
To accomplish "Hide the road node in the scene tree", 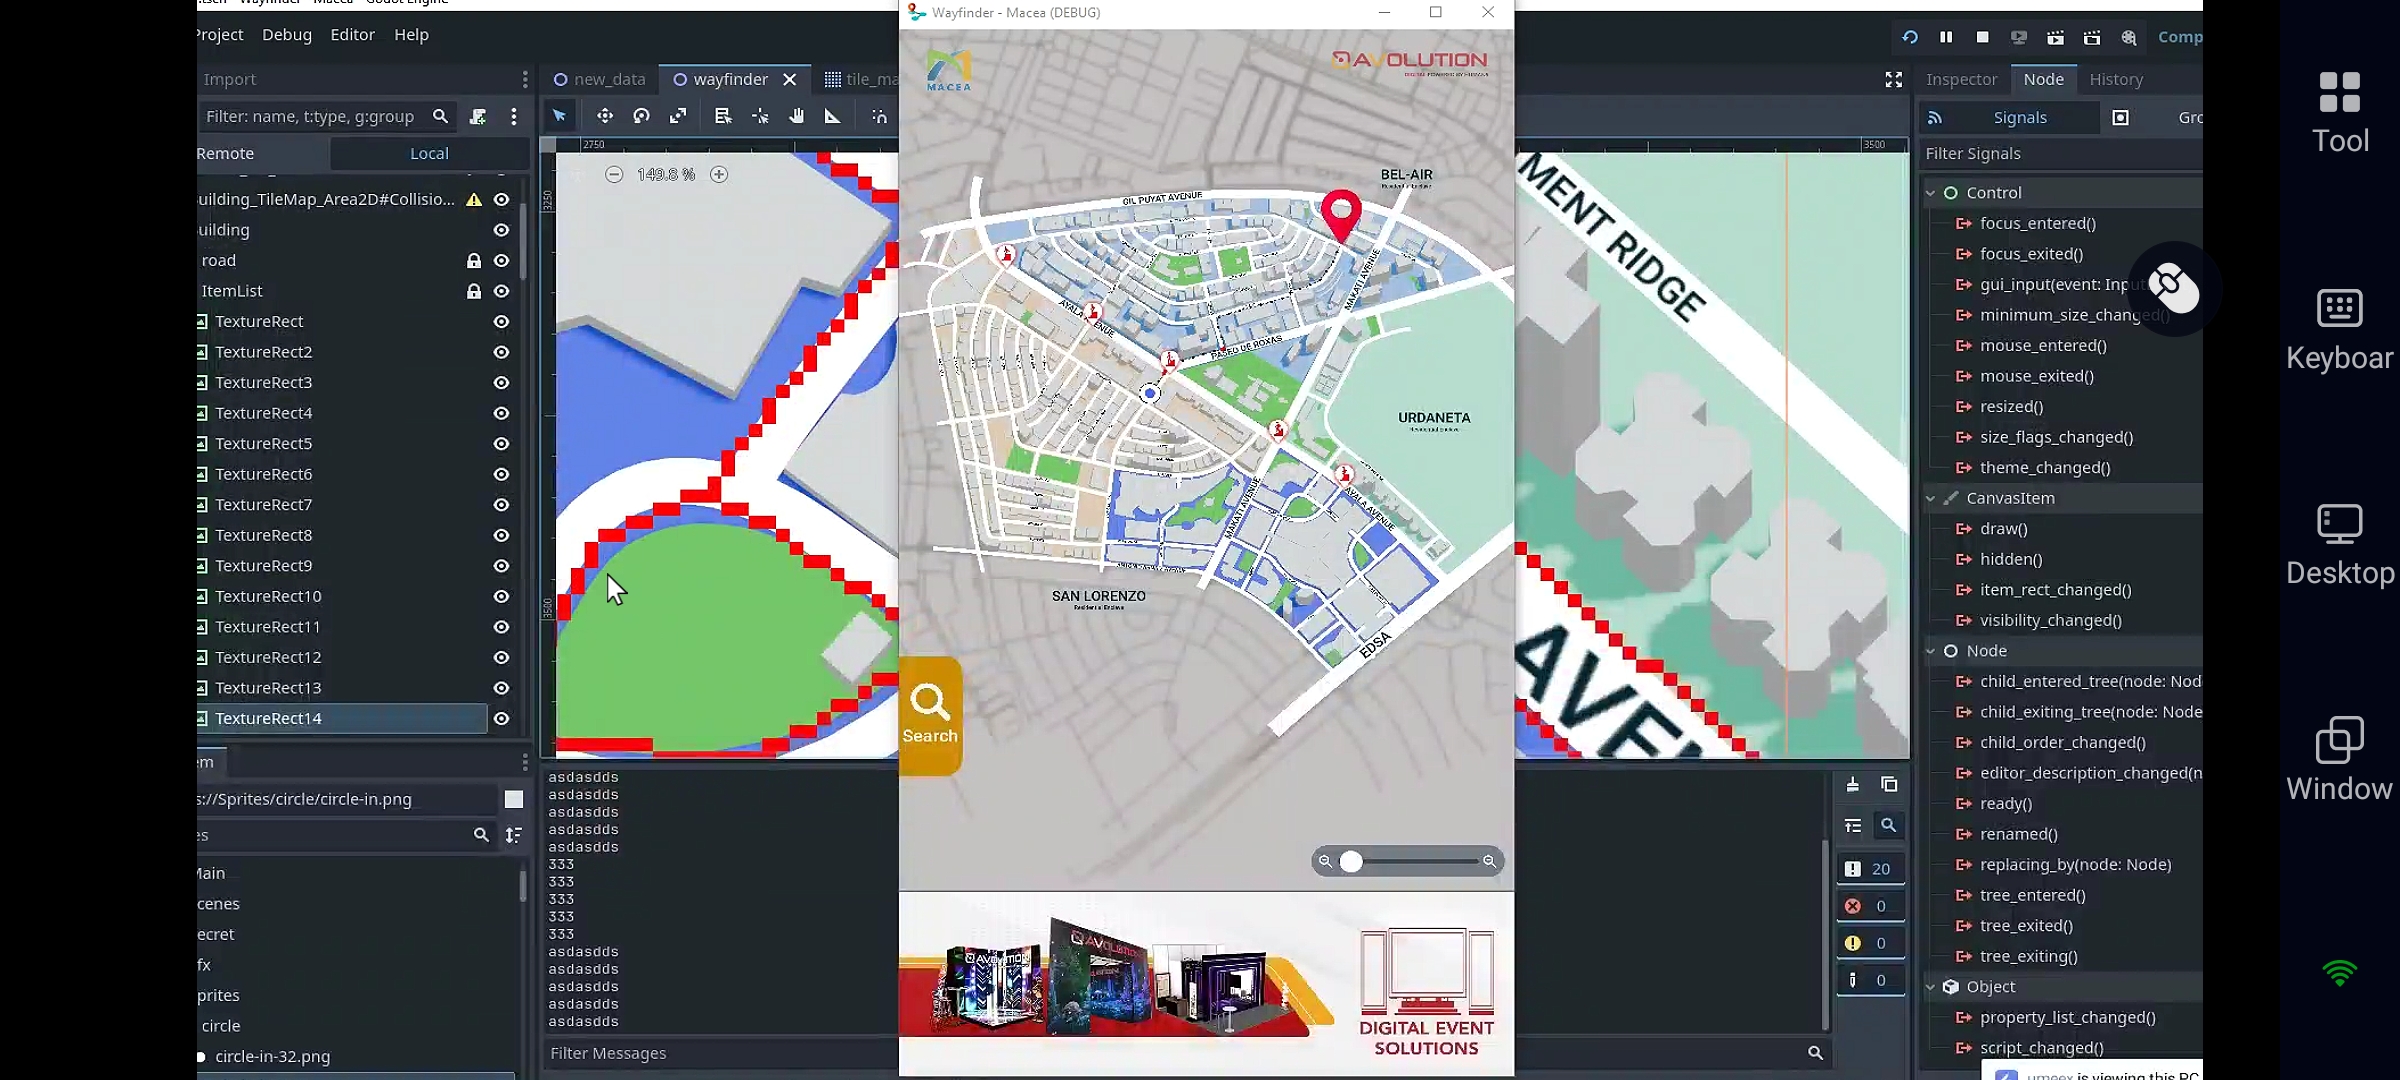I will click(x=501, y=259).
